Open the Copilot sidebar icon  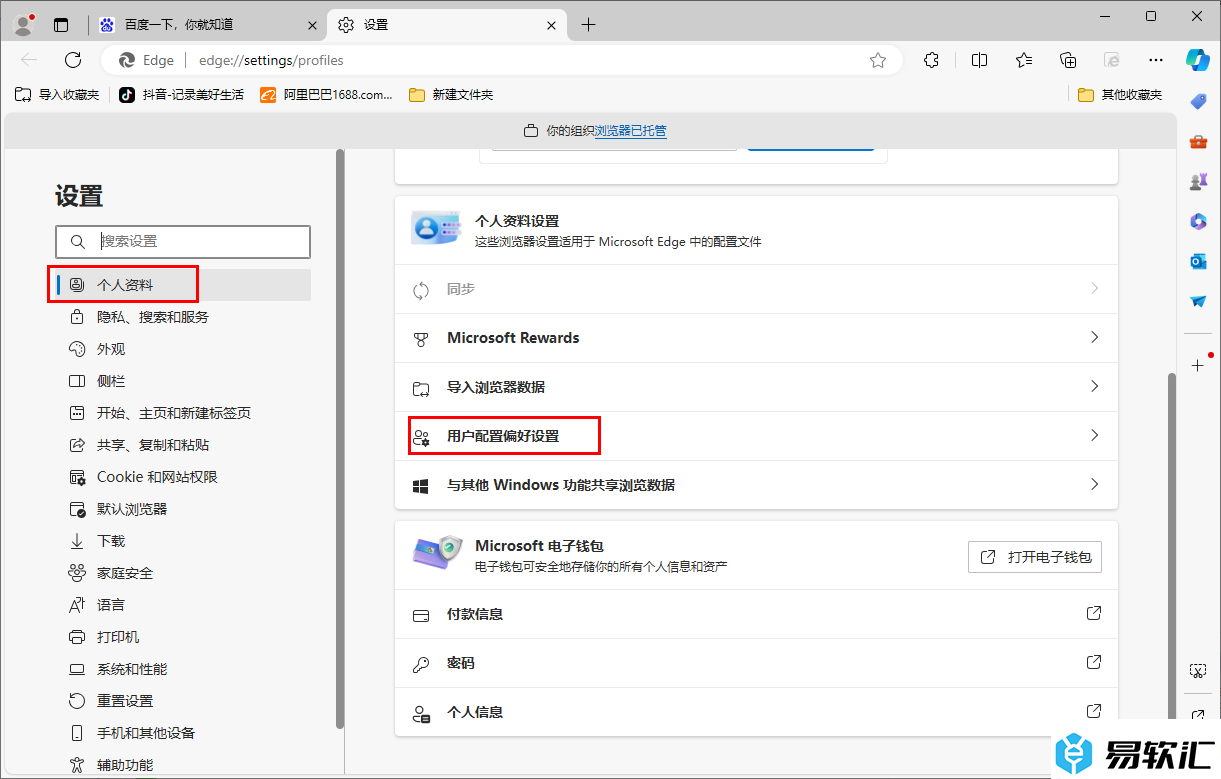tap(1198, 60)
